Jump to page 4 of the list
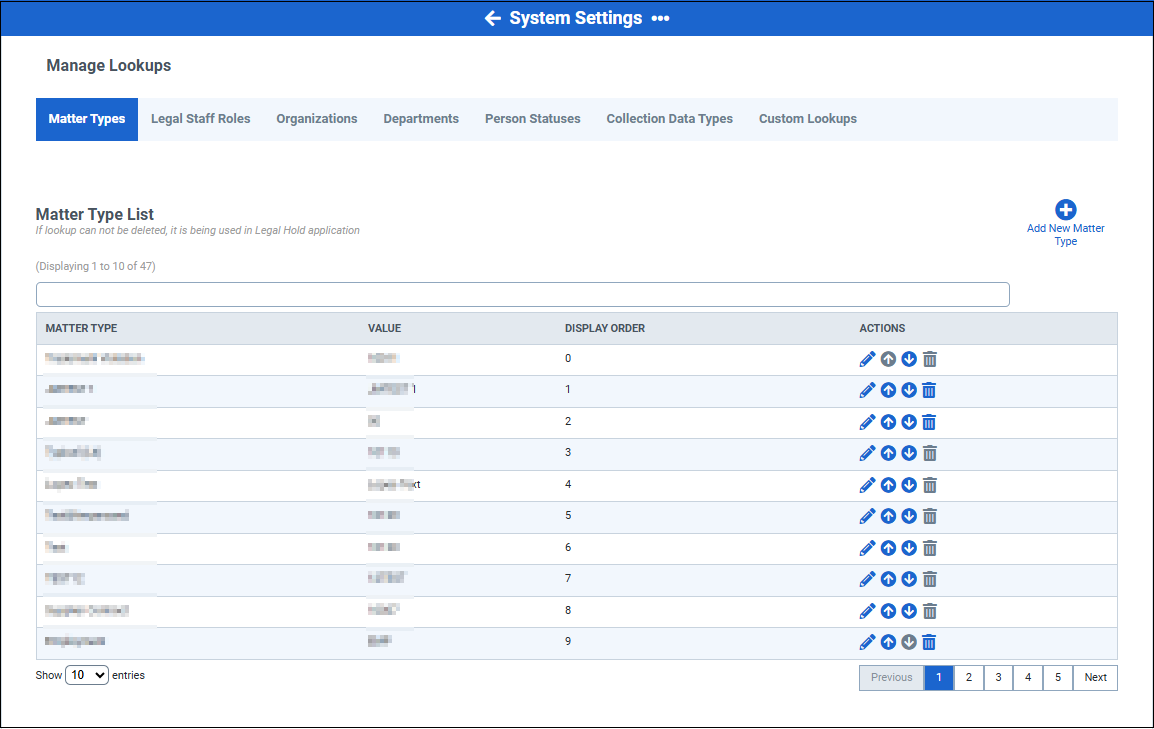The height and width of the screenshot is (729, 1154). (1028, 678)
